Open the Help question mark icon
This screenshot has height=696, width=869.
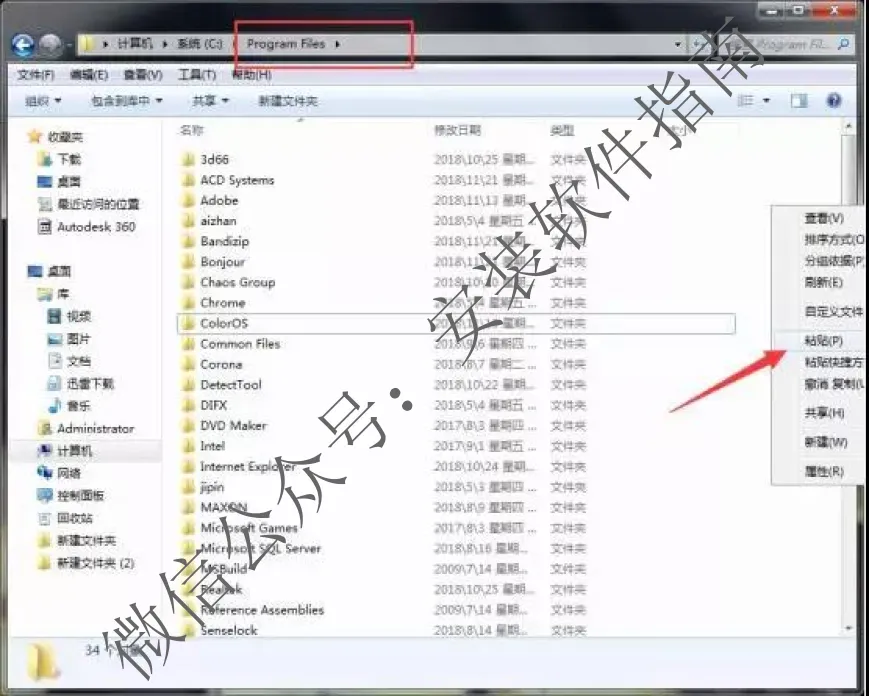pos(834,100)
